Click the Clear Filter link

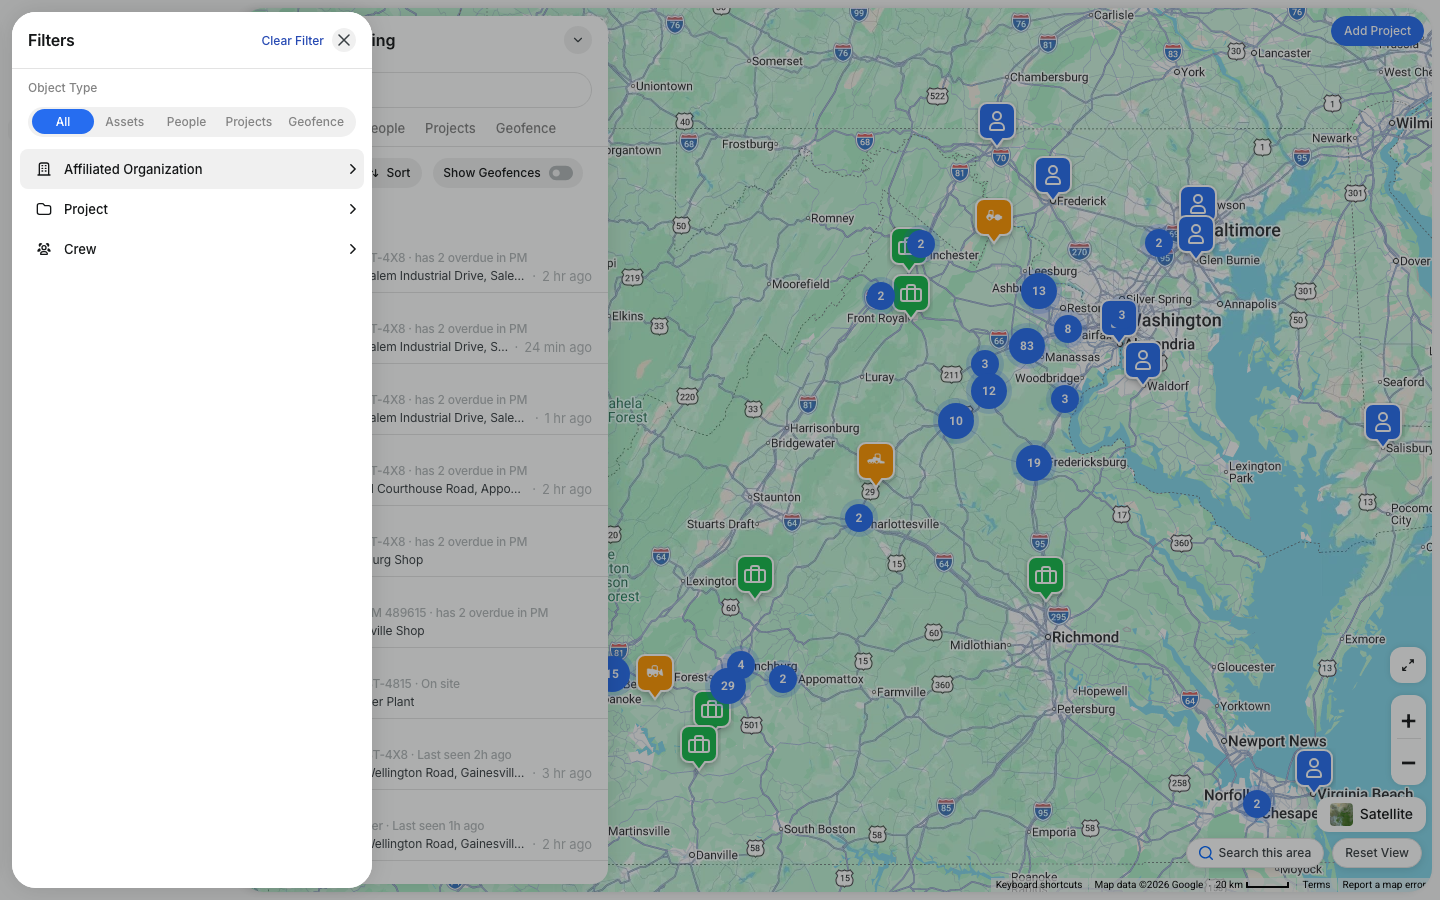[293, 41]
